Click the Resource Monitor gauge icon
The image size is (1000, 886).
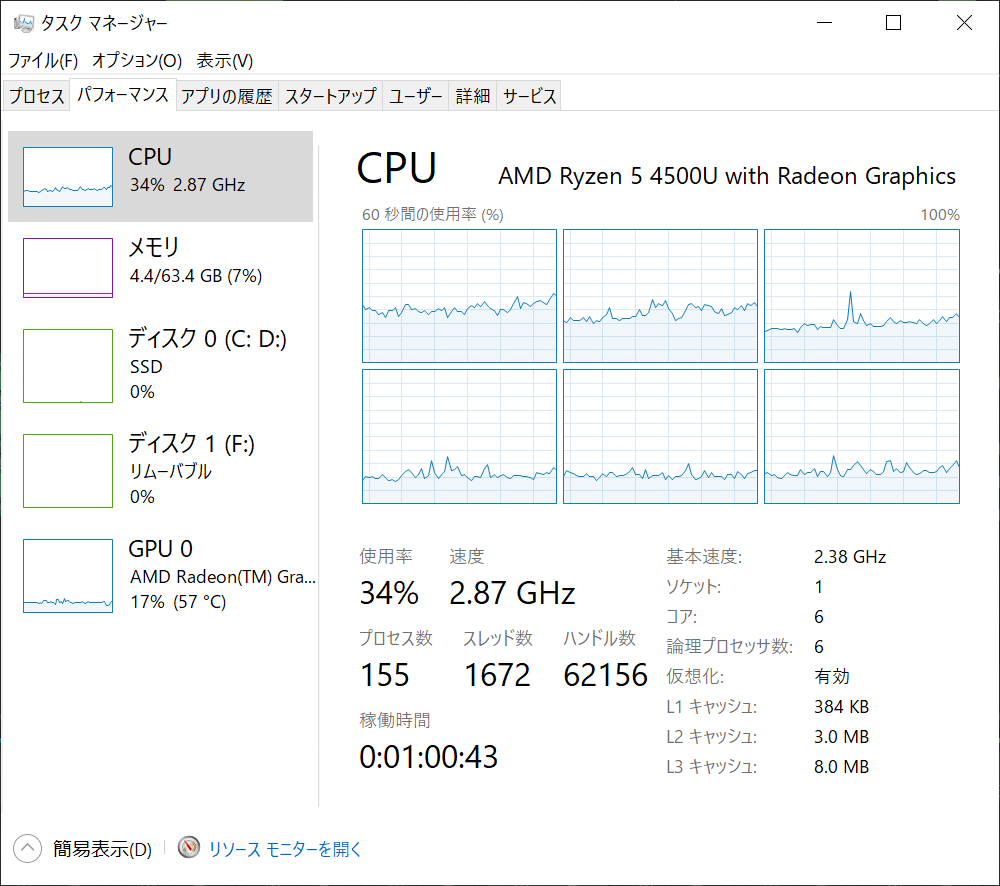[188, 848]
